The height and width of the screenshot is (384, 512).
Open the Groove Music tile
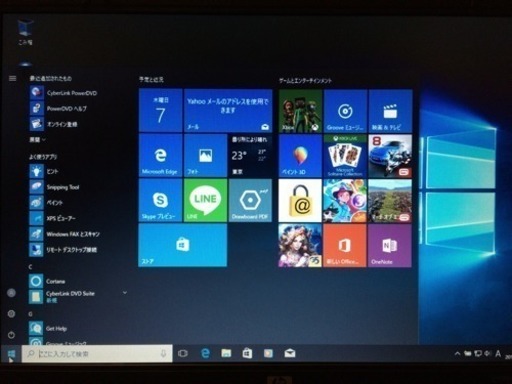click(345, 111)
